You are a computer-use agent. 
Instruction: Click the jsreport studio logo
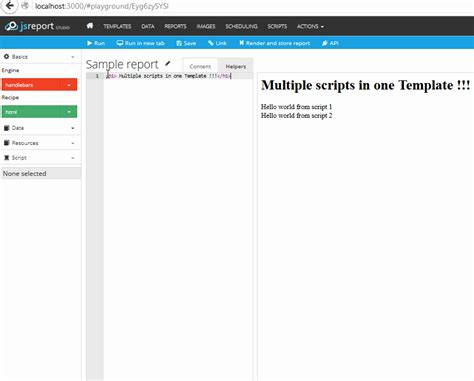coord(37,26)
